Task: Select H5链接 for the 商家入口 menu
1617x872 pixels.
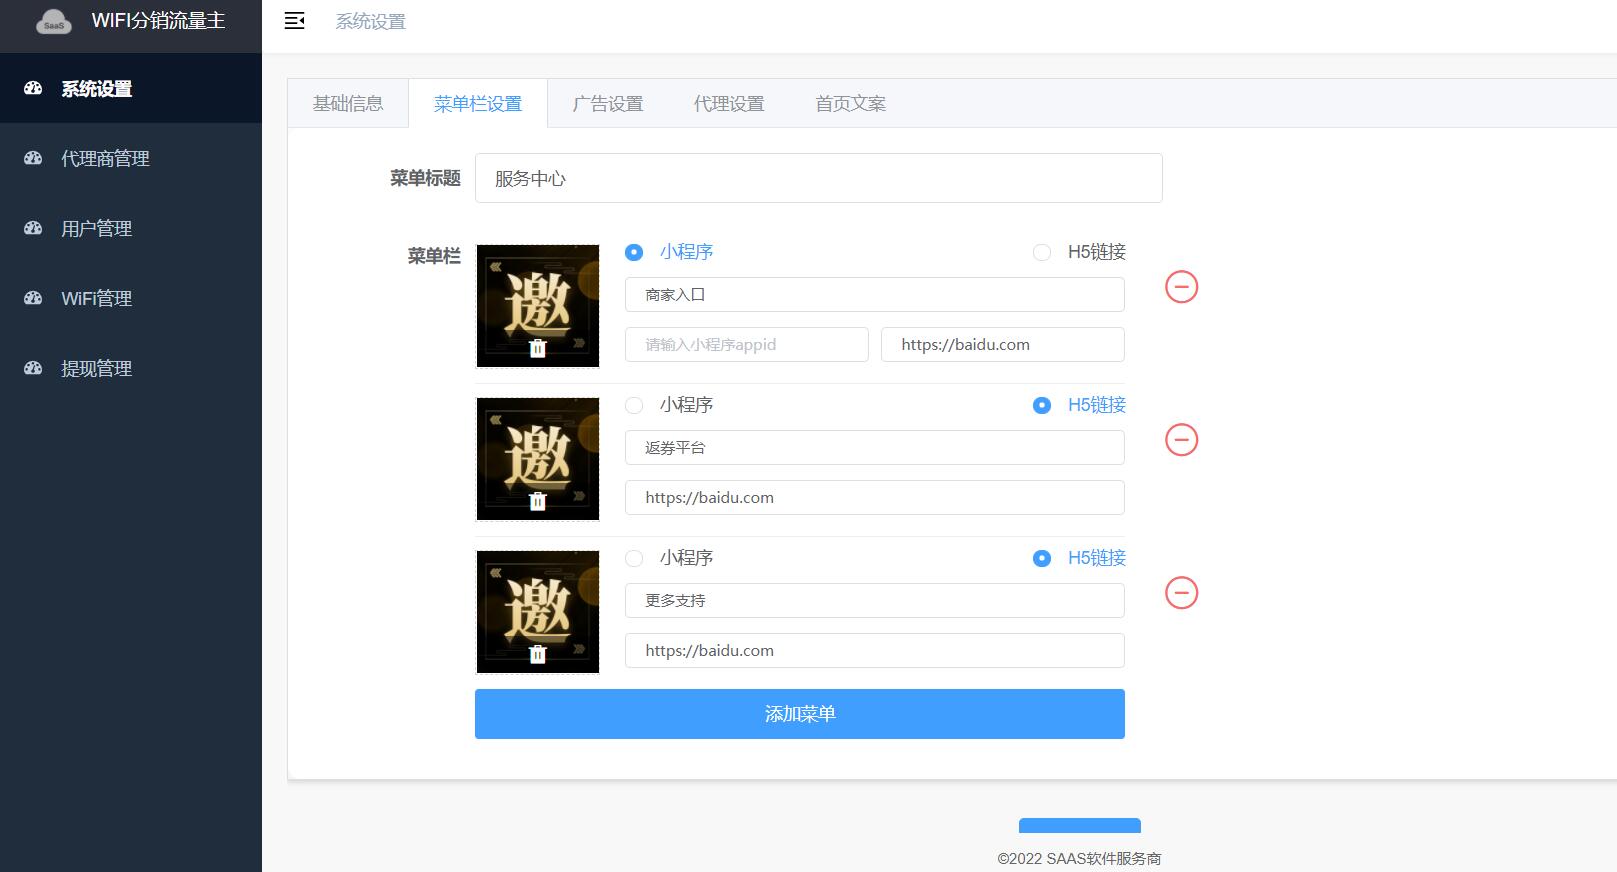Action: point(1042,253)
